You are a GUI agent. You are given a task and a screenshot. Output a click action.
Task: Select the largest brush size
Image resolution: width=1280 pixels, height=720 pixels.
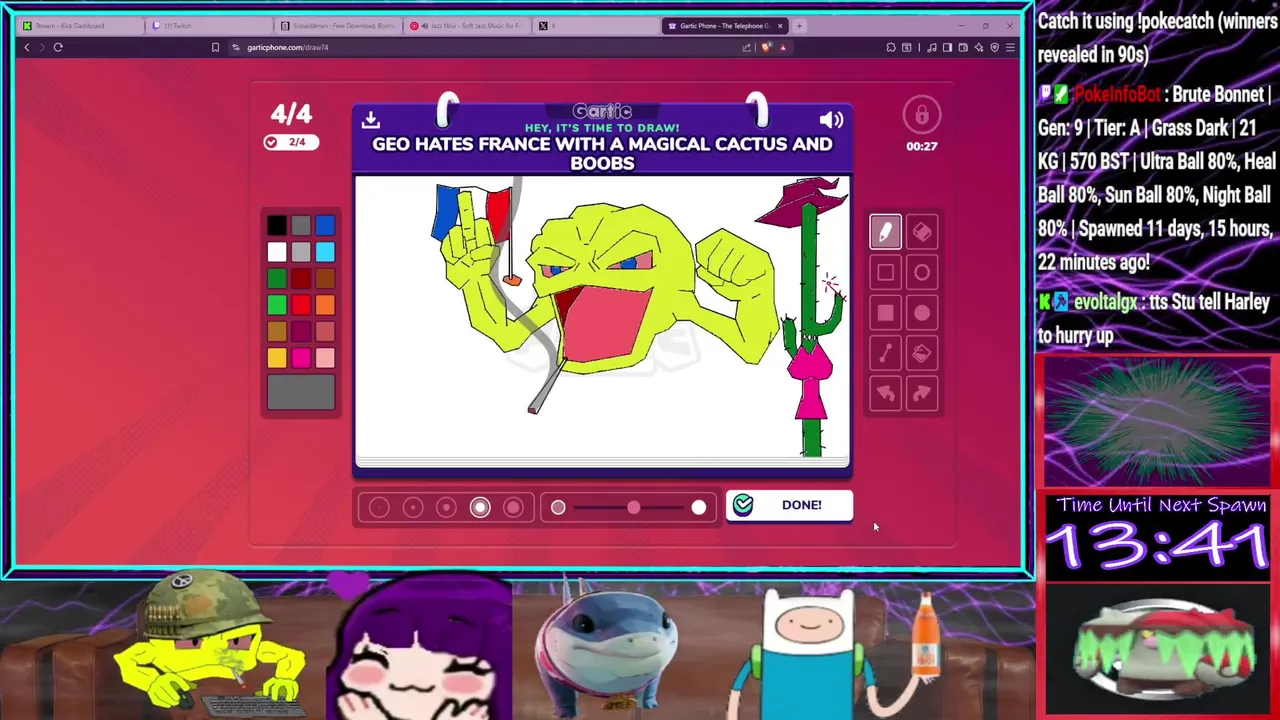click(513, 508)
